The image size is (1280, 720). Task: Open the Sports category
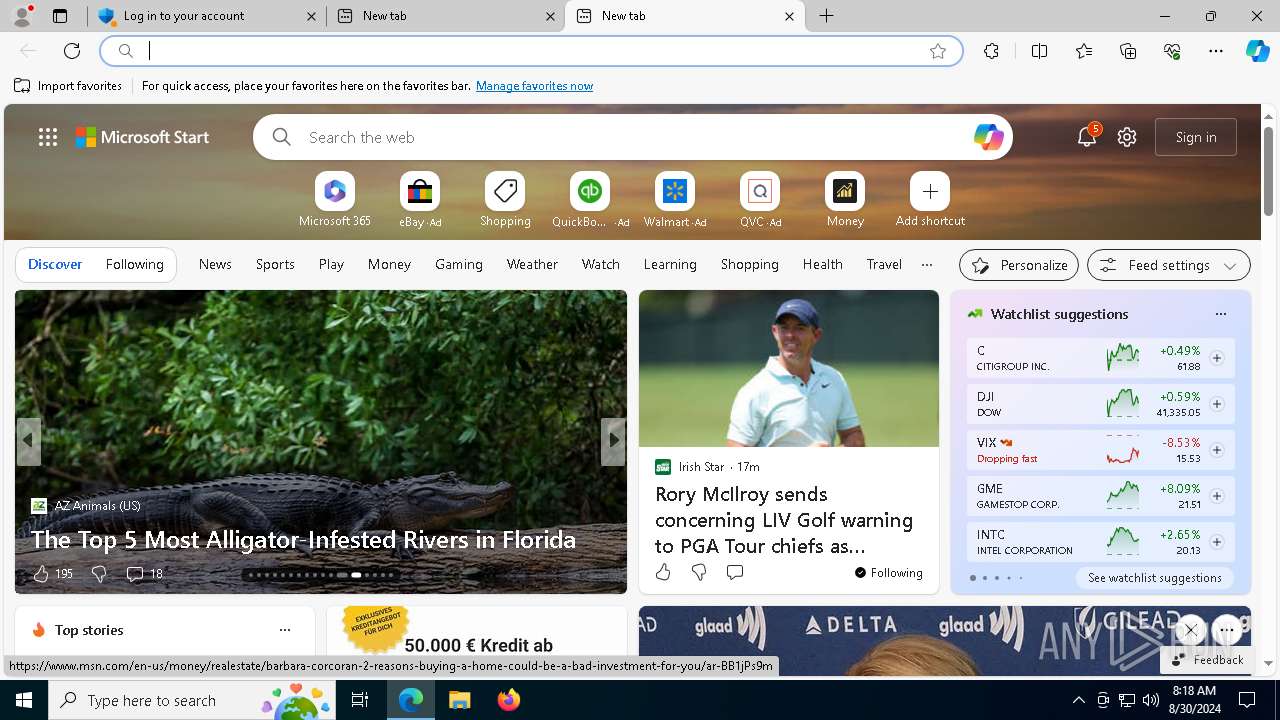pyautogui.click(x=275, y=265)
